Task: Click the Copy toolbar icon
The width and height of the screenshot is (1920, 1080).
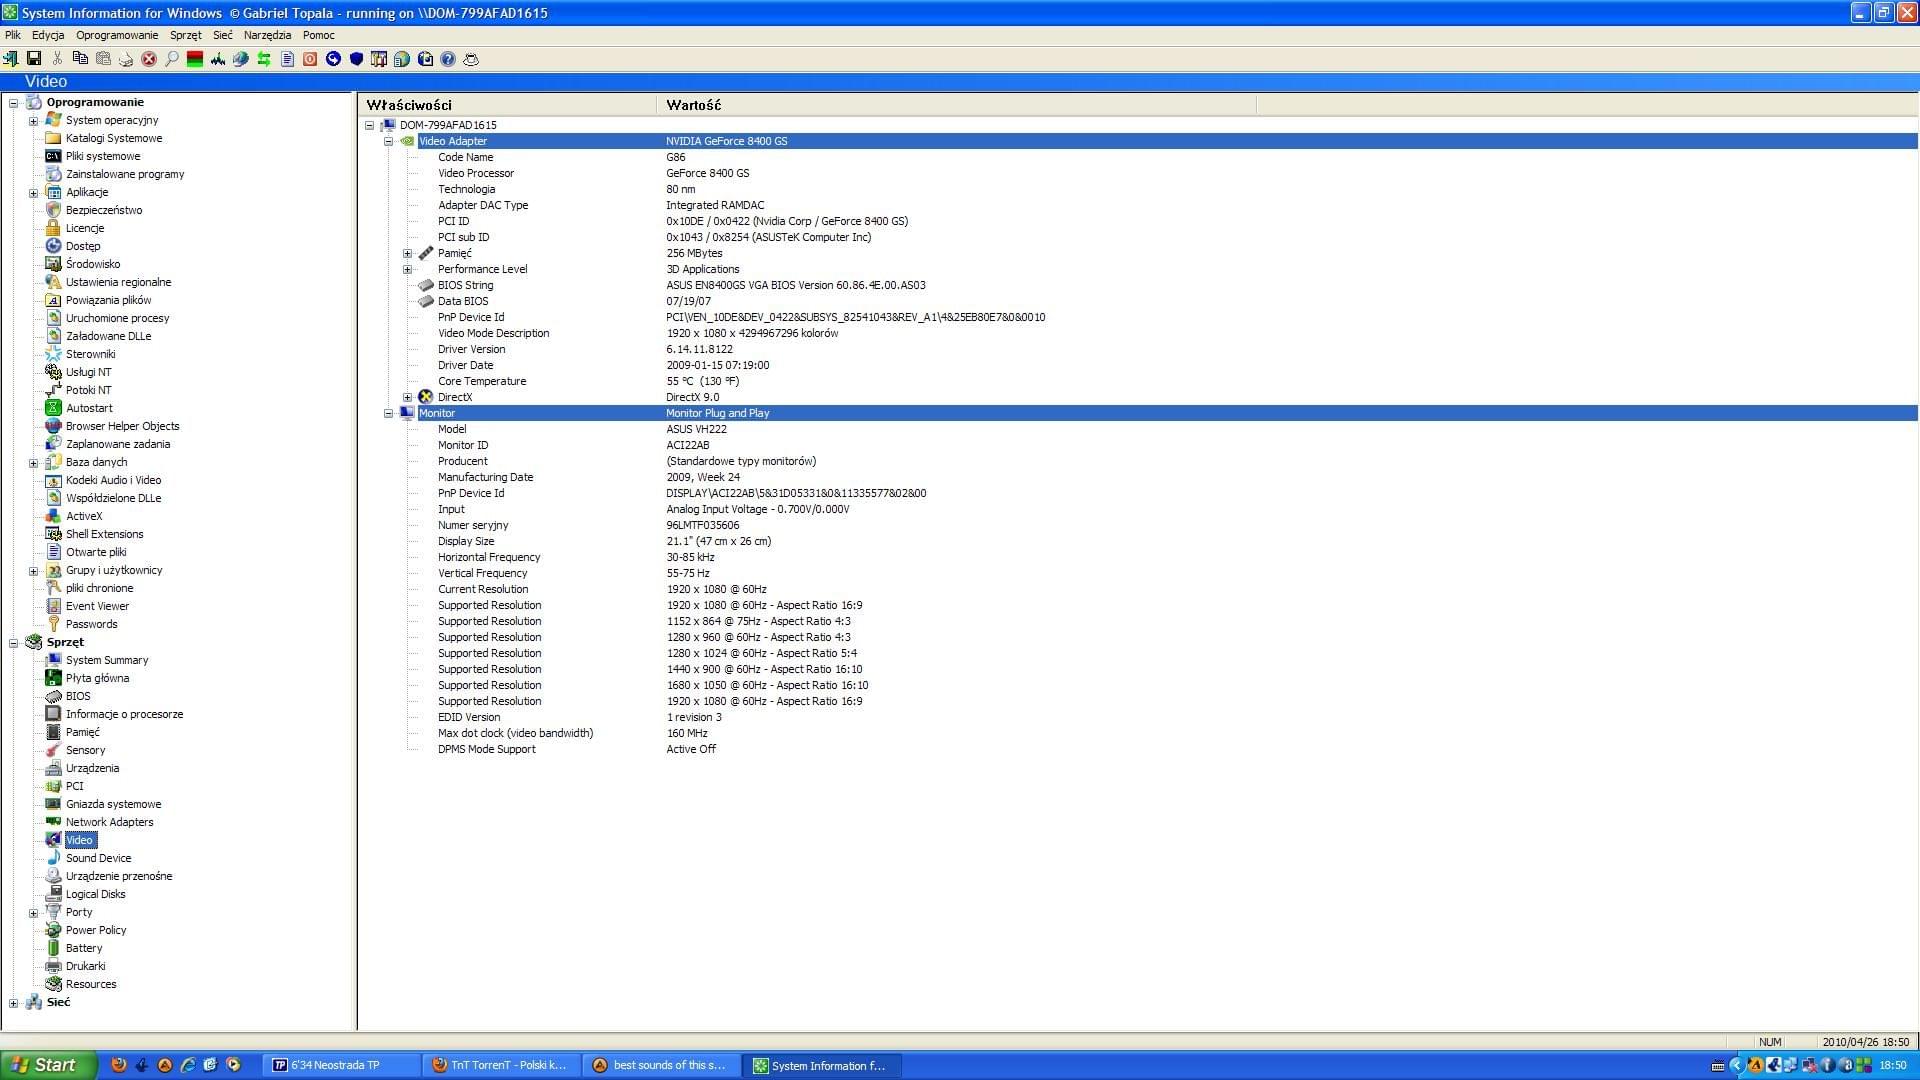Action: tap(80, 59)
